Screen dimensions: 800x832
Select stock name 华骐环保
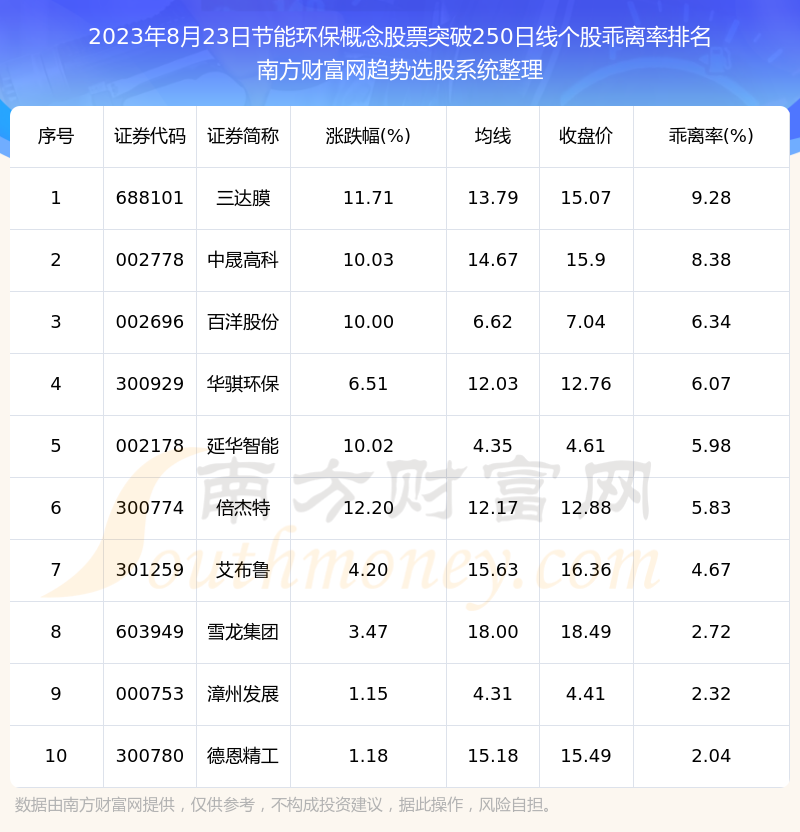(243, 384)
